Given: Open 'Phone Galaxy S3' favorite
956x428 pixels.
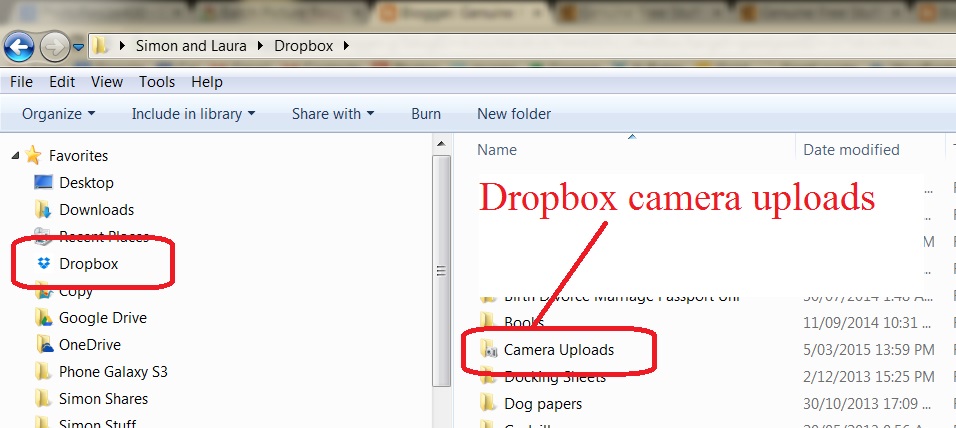Looking at the screenshot, I should (x=113, y=371).
